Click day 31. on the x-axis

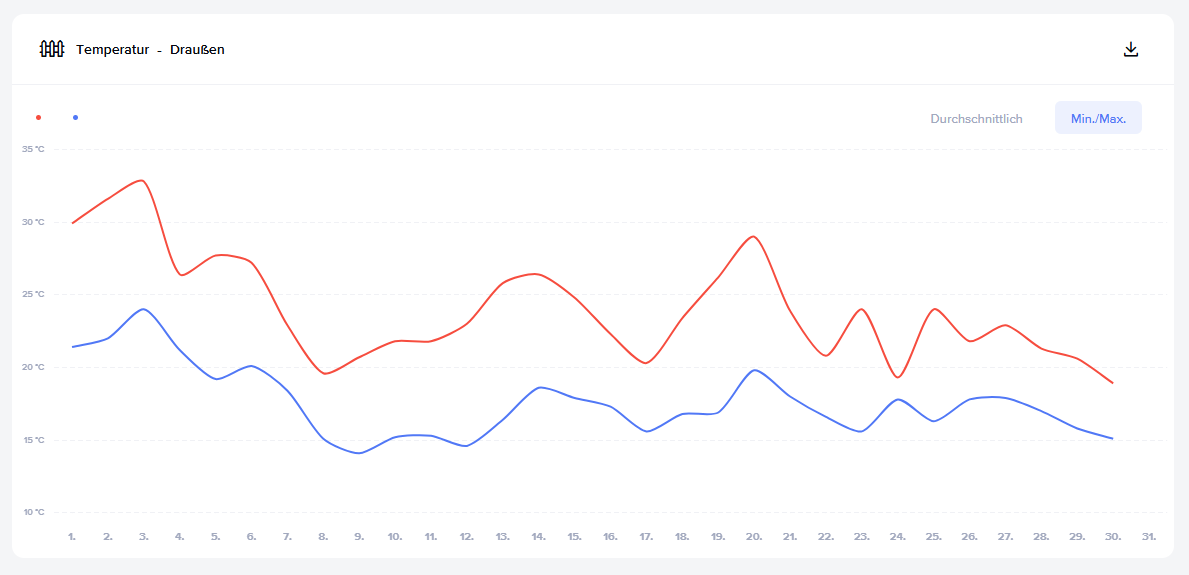(1149, 537)
